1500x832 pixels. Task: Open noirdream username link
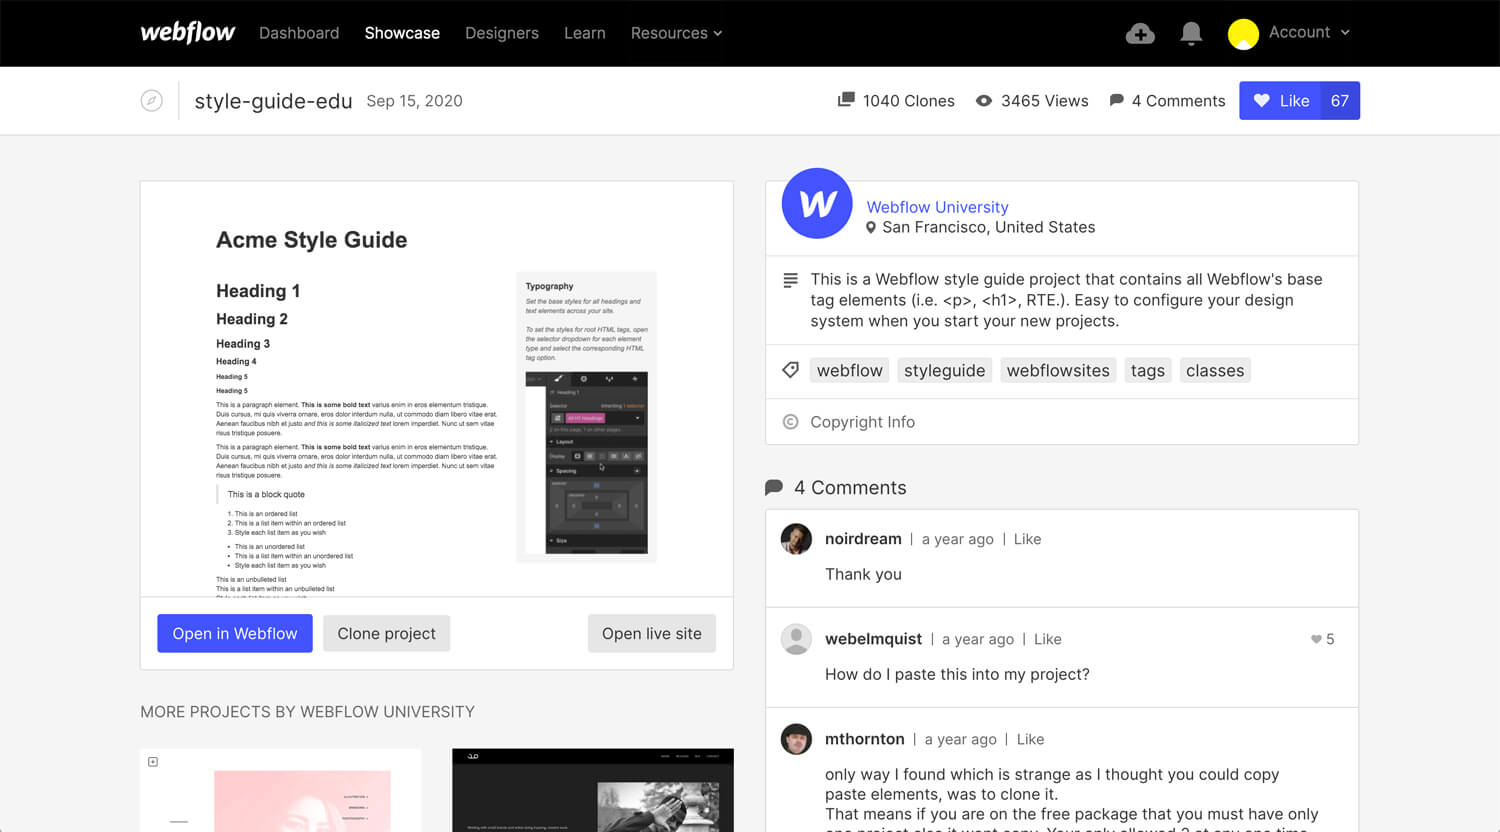[863, 539]
